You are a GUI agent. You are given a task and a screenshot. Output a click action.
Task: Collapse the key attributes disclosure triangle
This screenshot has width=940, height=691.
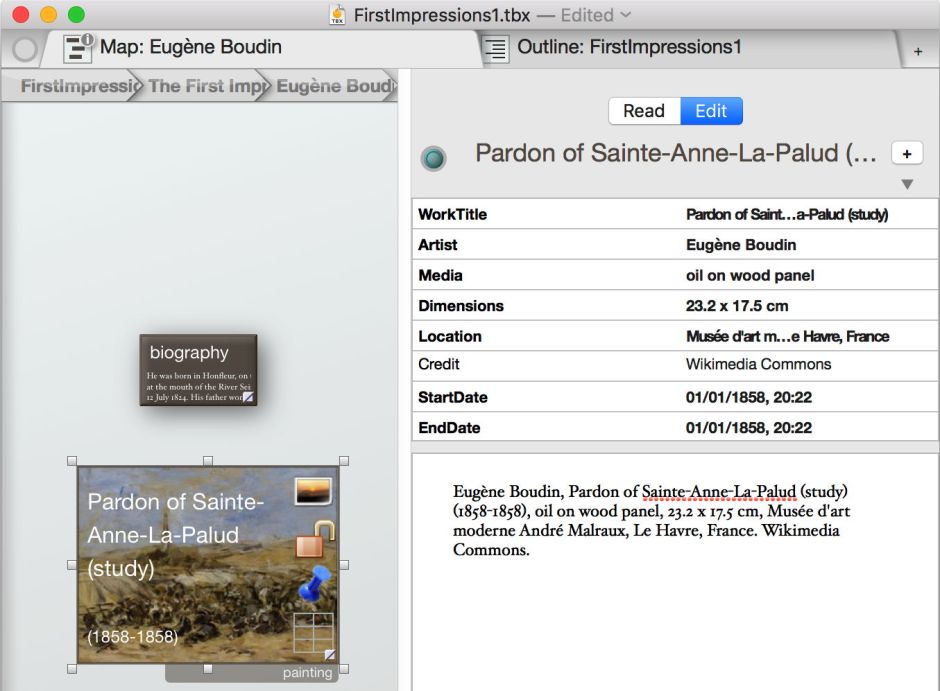(906, 184)
